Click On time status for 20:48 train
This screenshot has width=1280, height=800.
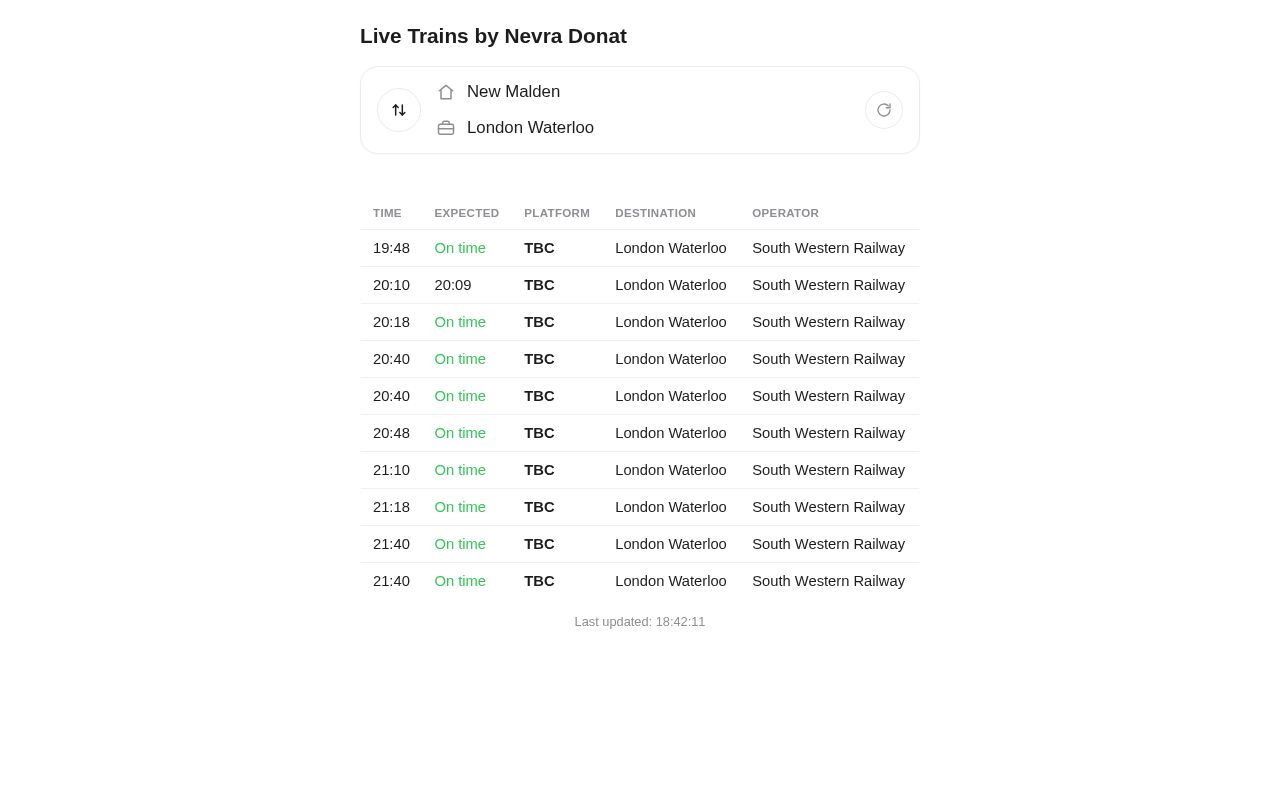coord(460,433)
